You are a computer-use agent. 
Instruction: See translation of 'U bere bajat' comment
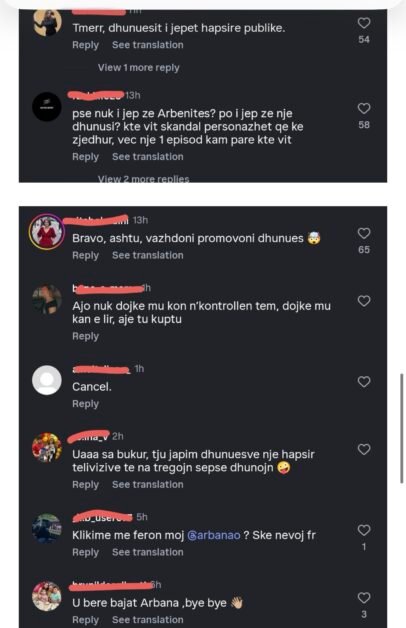pos(148,620)
